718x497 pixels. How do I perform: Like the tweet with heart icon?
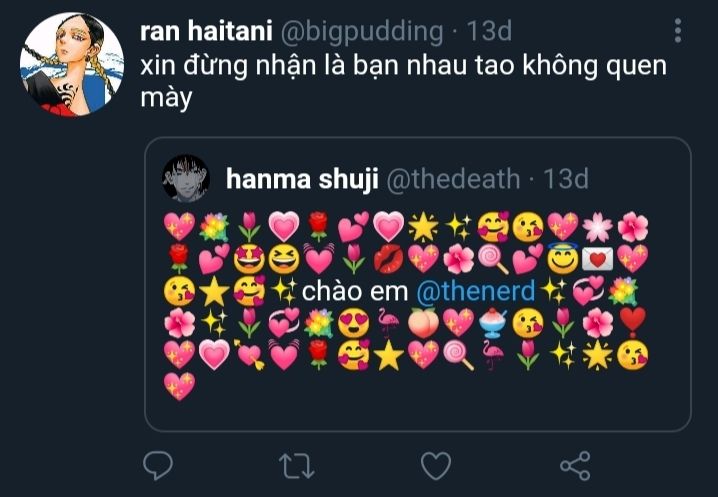pyautogui.click(x=435, y=466)
